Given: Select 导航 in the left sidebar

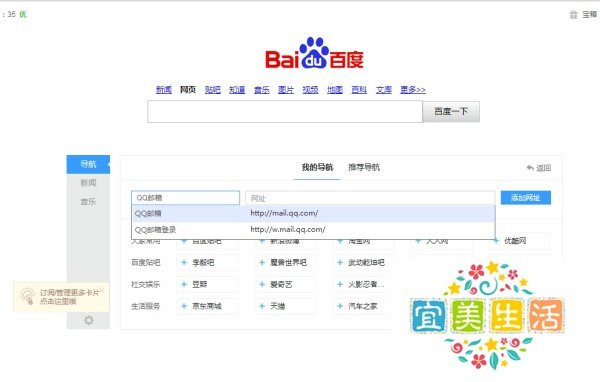Looking at the screenshot, I should coord(88,164).
